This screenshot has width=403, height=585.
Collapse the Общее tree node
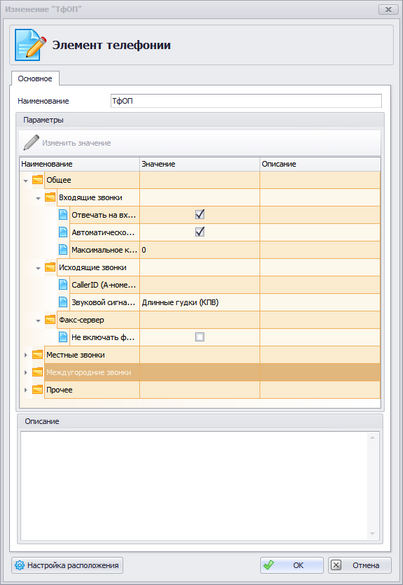(x=26, y=181)
